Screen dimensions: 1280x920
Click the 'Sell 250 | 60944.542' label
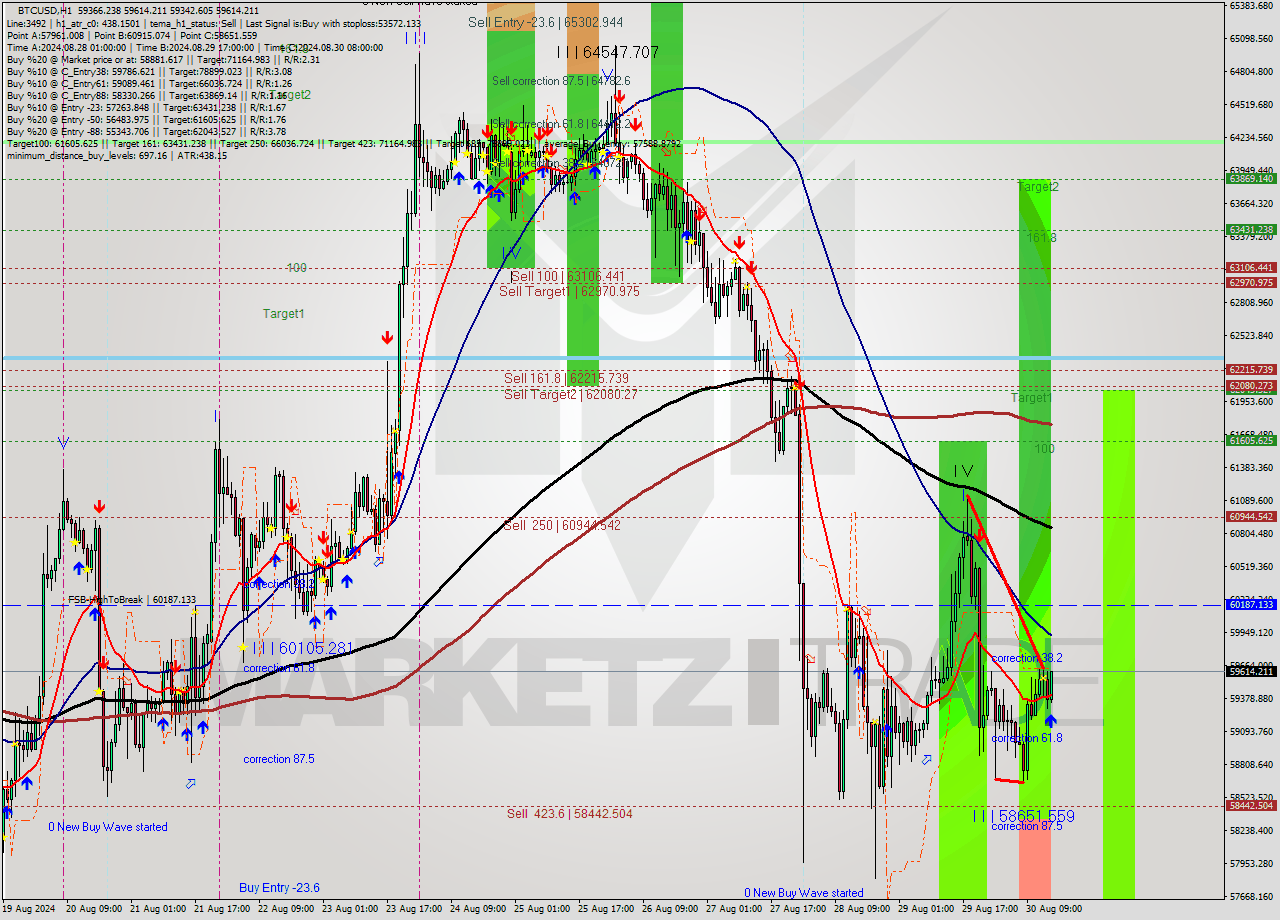pos(563,525)
